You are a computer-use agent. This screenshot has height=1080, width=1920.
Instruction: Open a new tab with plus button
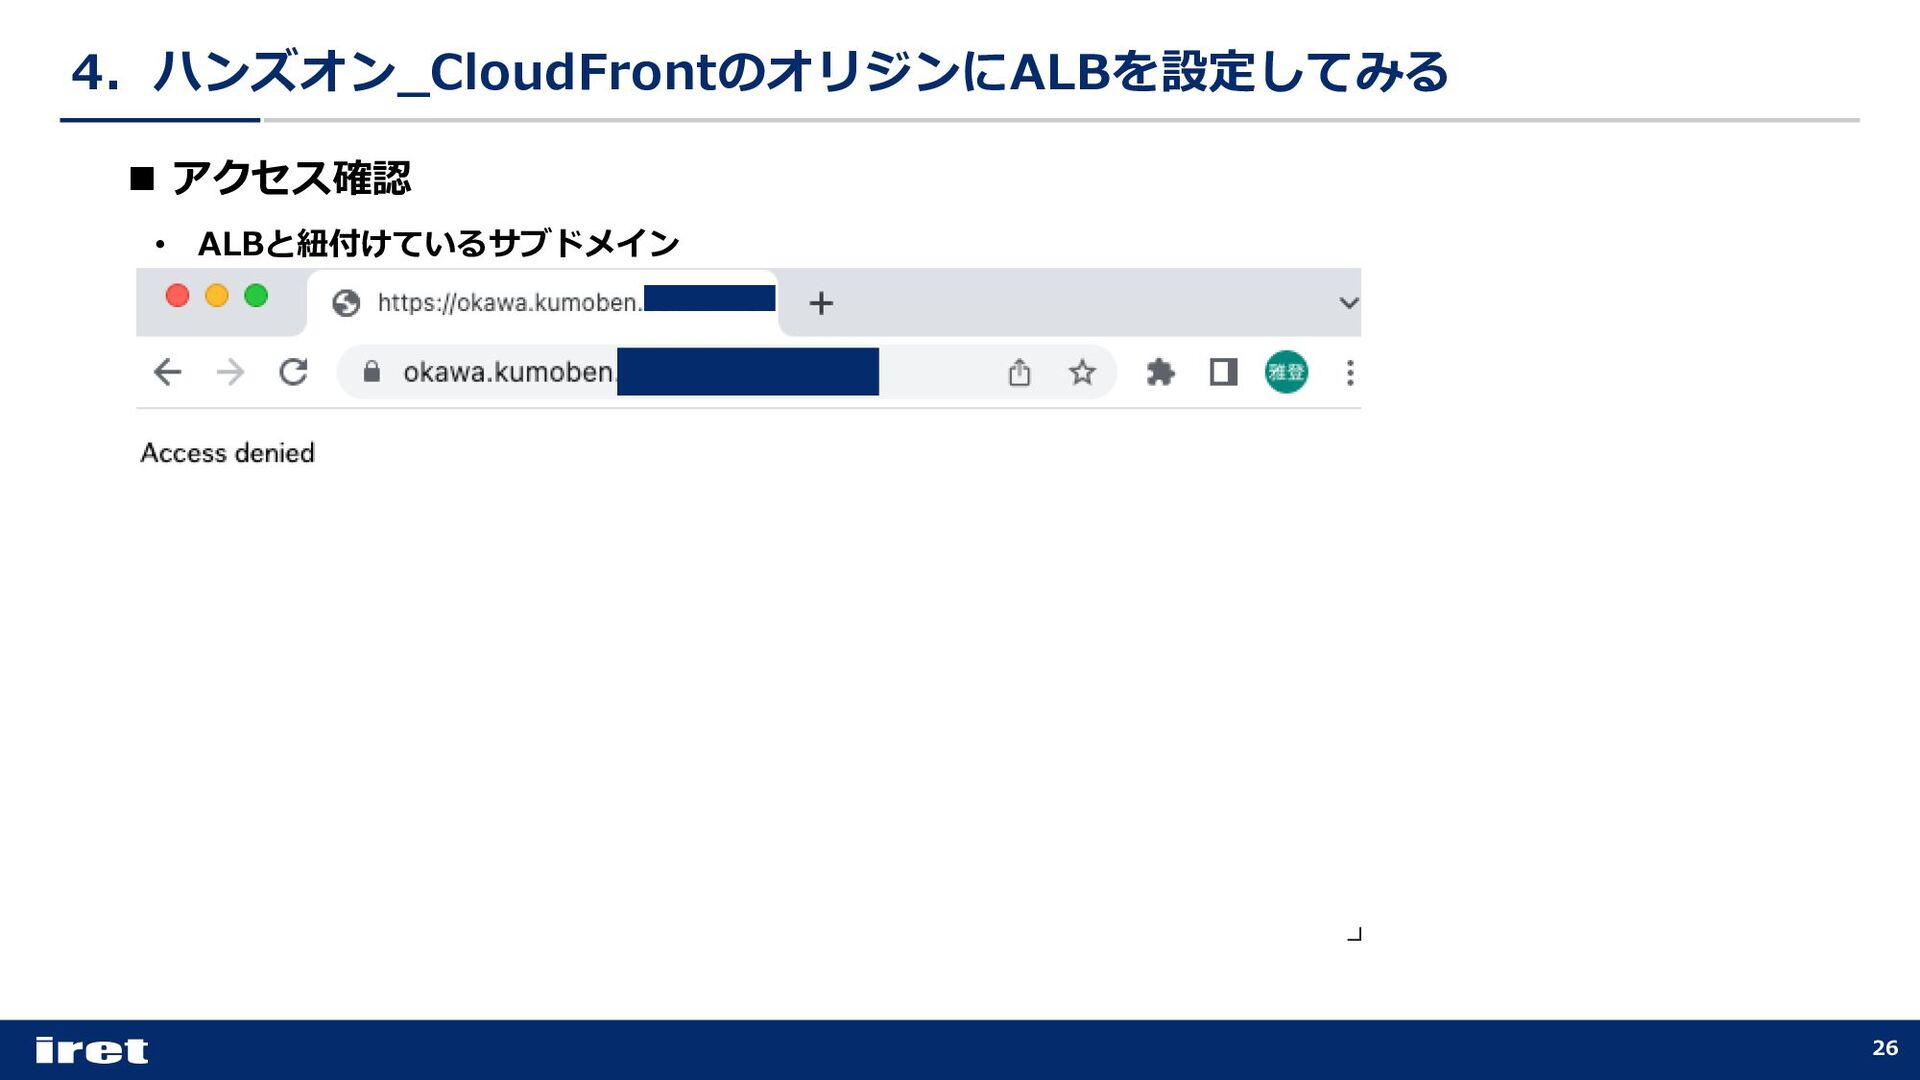[x=821, y=303]
